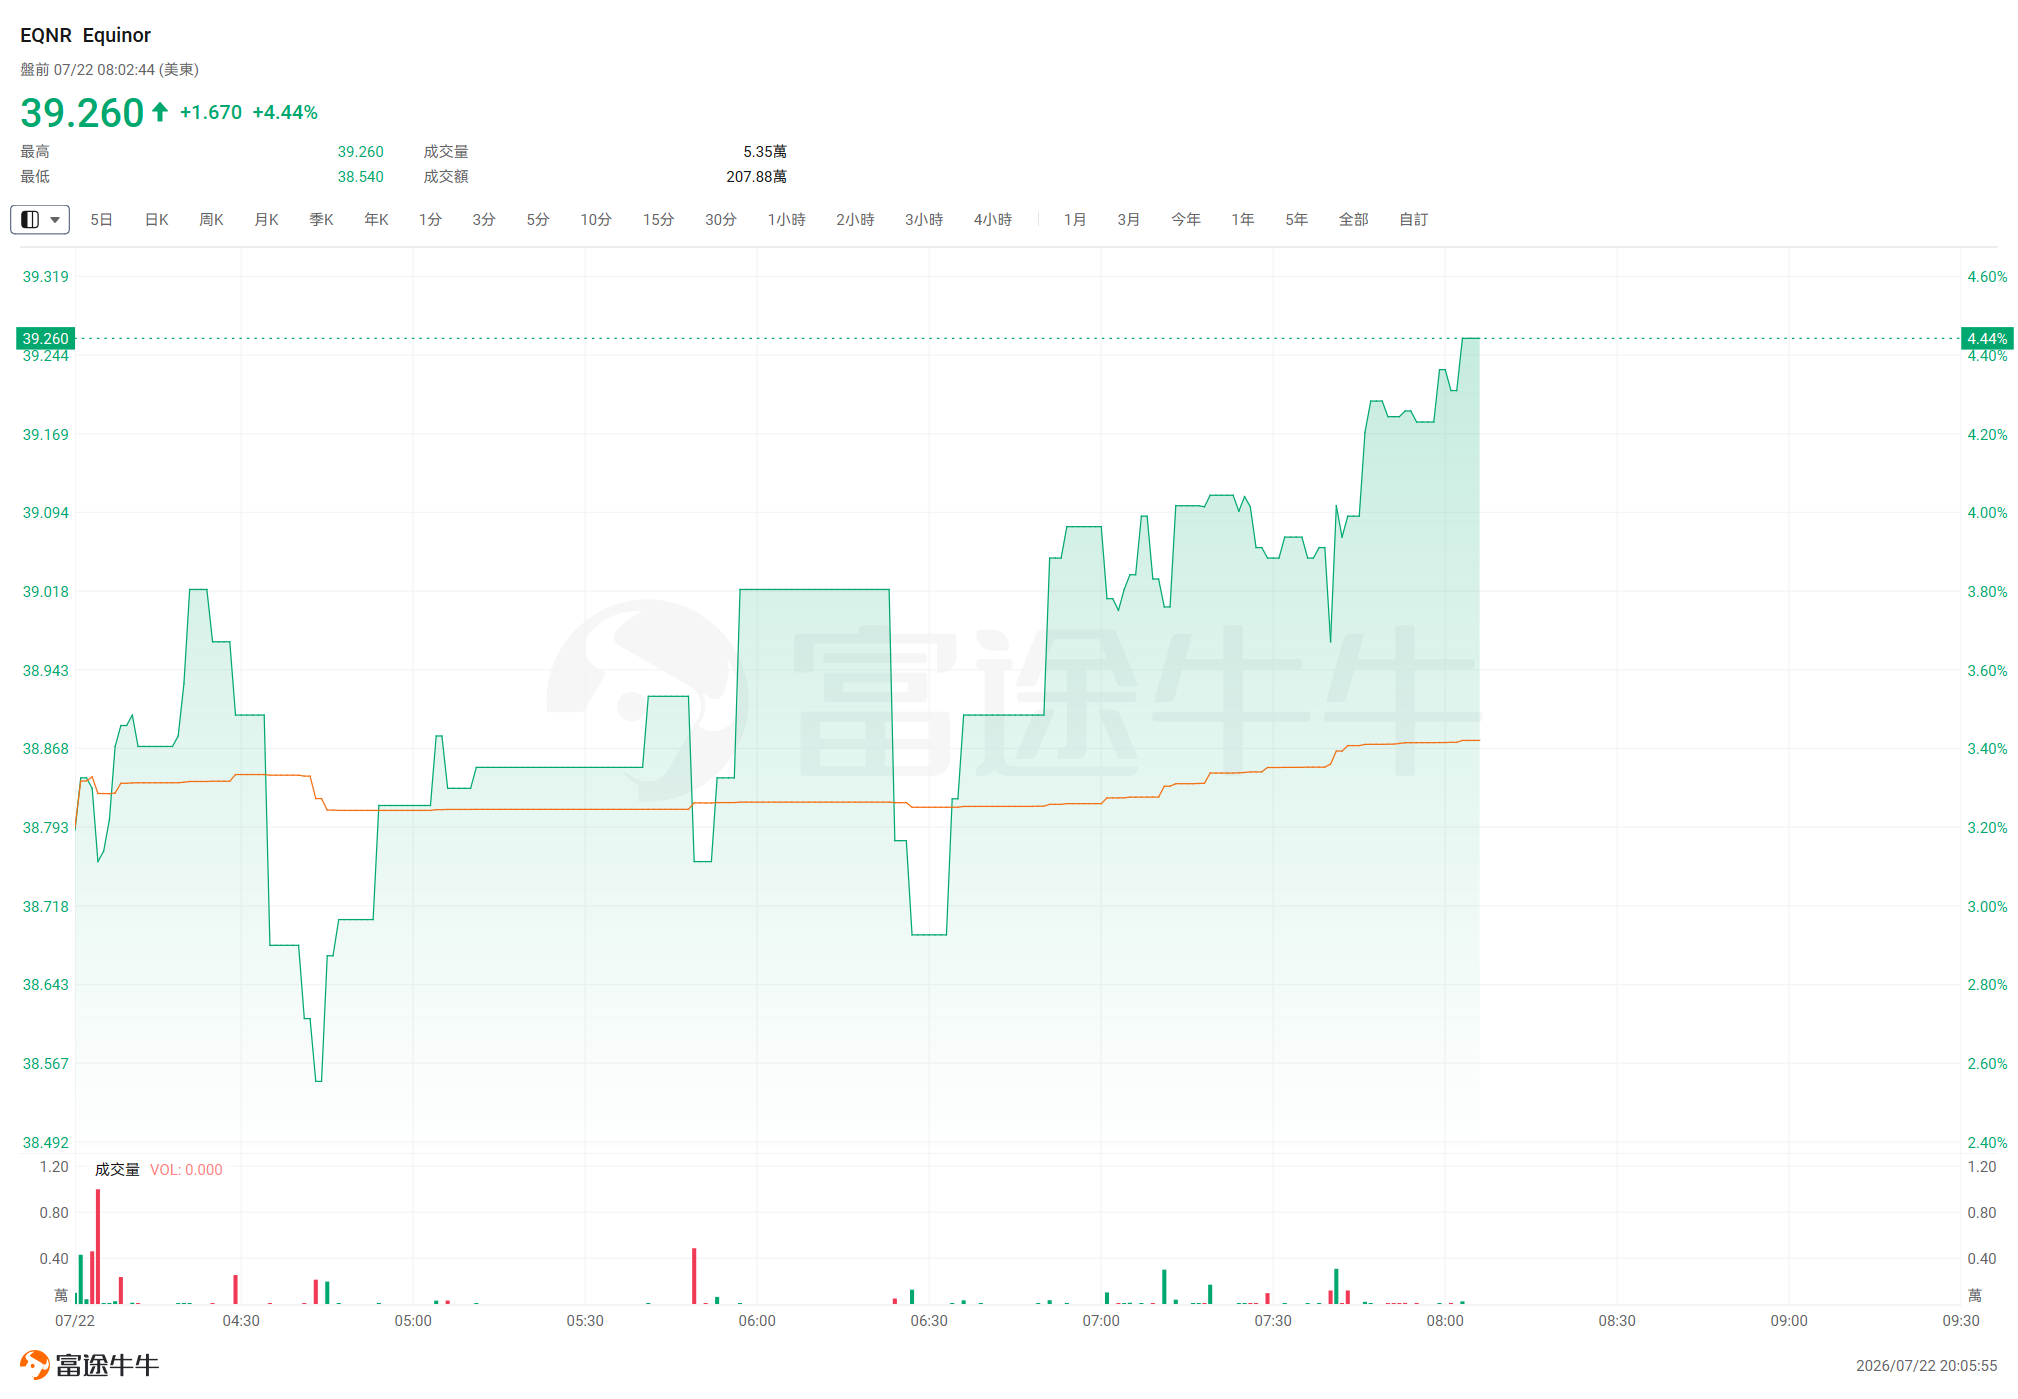The height and width of the screenshot is (1399, 2018).
Task: Click the 成交額 value 207.88萬
Action: point(757,177)
